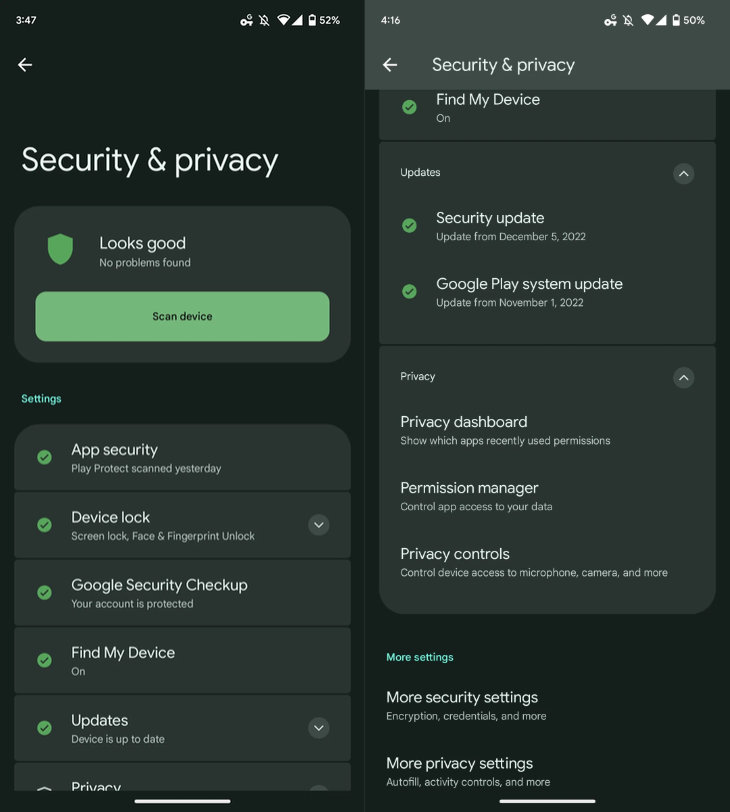
Task: Open Permission manager
Action: (547, 497)
